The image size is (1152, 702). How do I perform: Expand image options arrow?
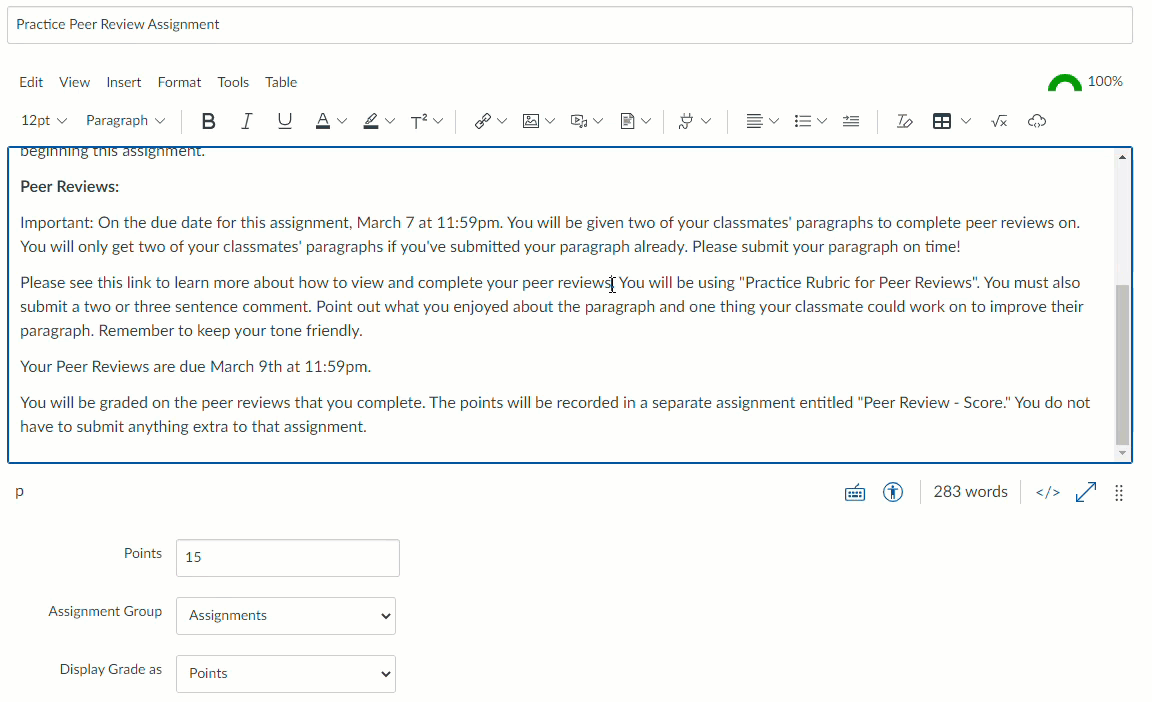pos(550,121)
